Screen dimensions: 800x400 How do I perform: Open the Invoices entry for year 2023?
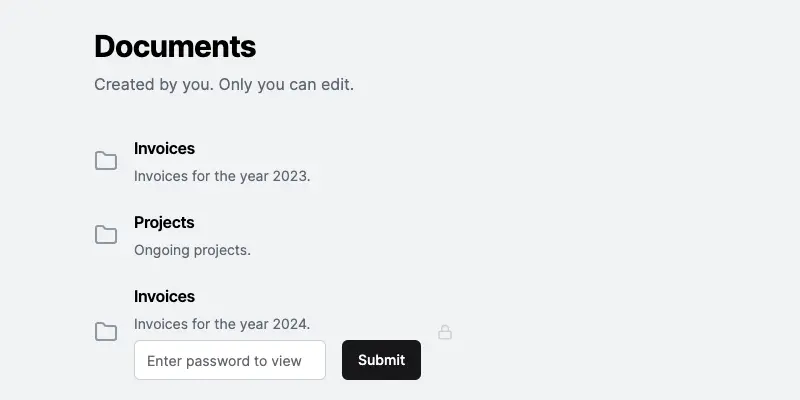click(164, 148)
